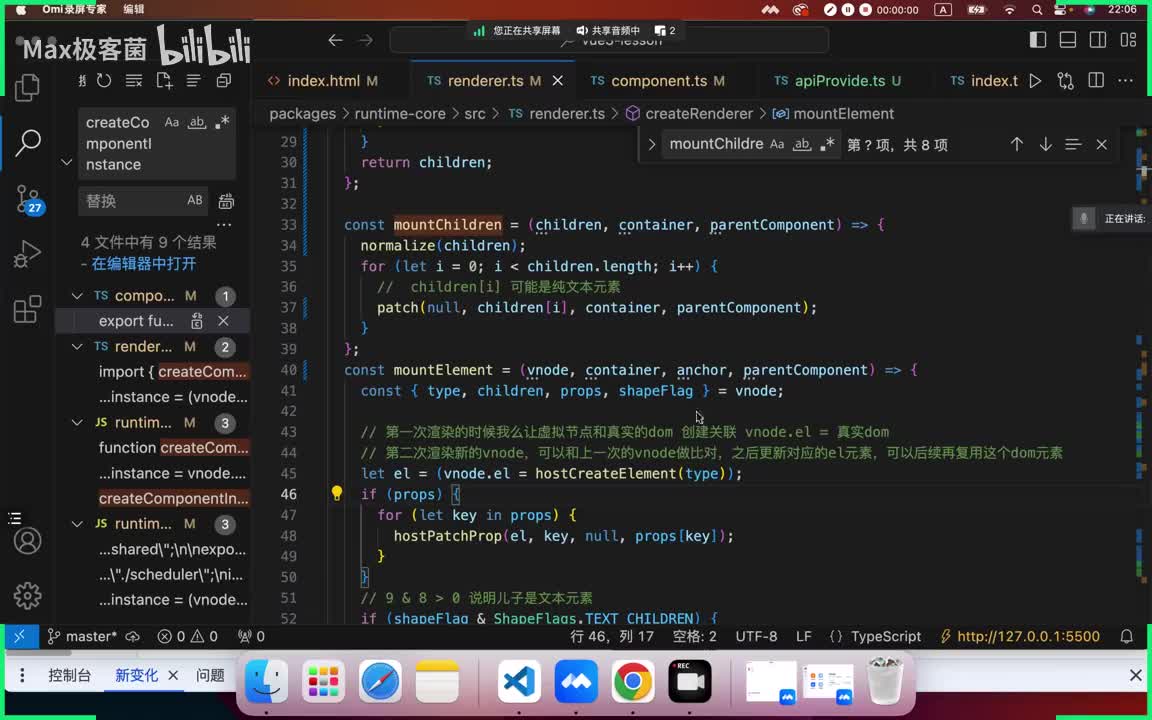Switch to the component.ts editor tab
Image resolution: width=1152 pixels, height=720 pixels.
pyautogui.click(x=658, y=81)
